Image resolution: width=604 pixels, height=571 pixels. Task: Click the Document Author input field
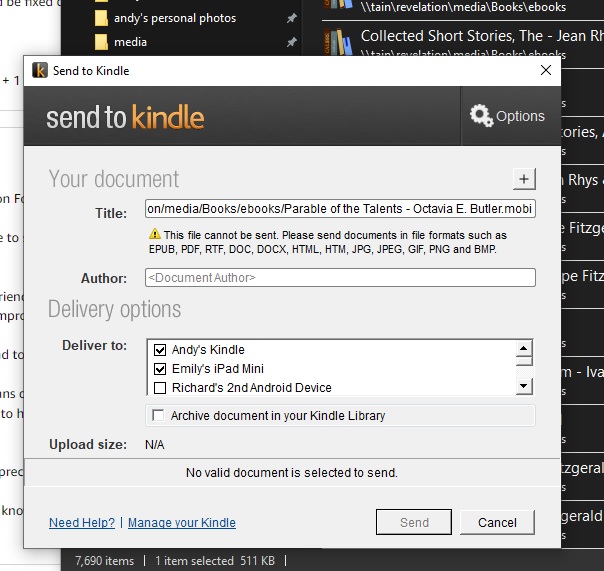(340, 277)
